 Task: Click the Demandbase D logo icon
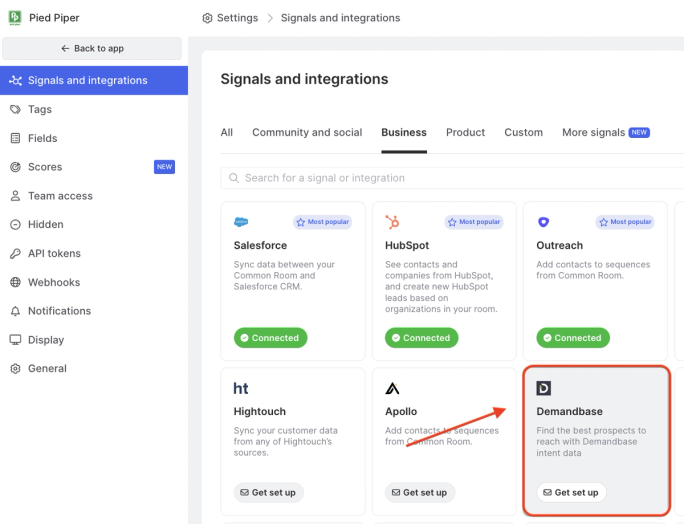click(x=544, y=388)
